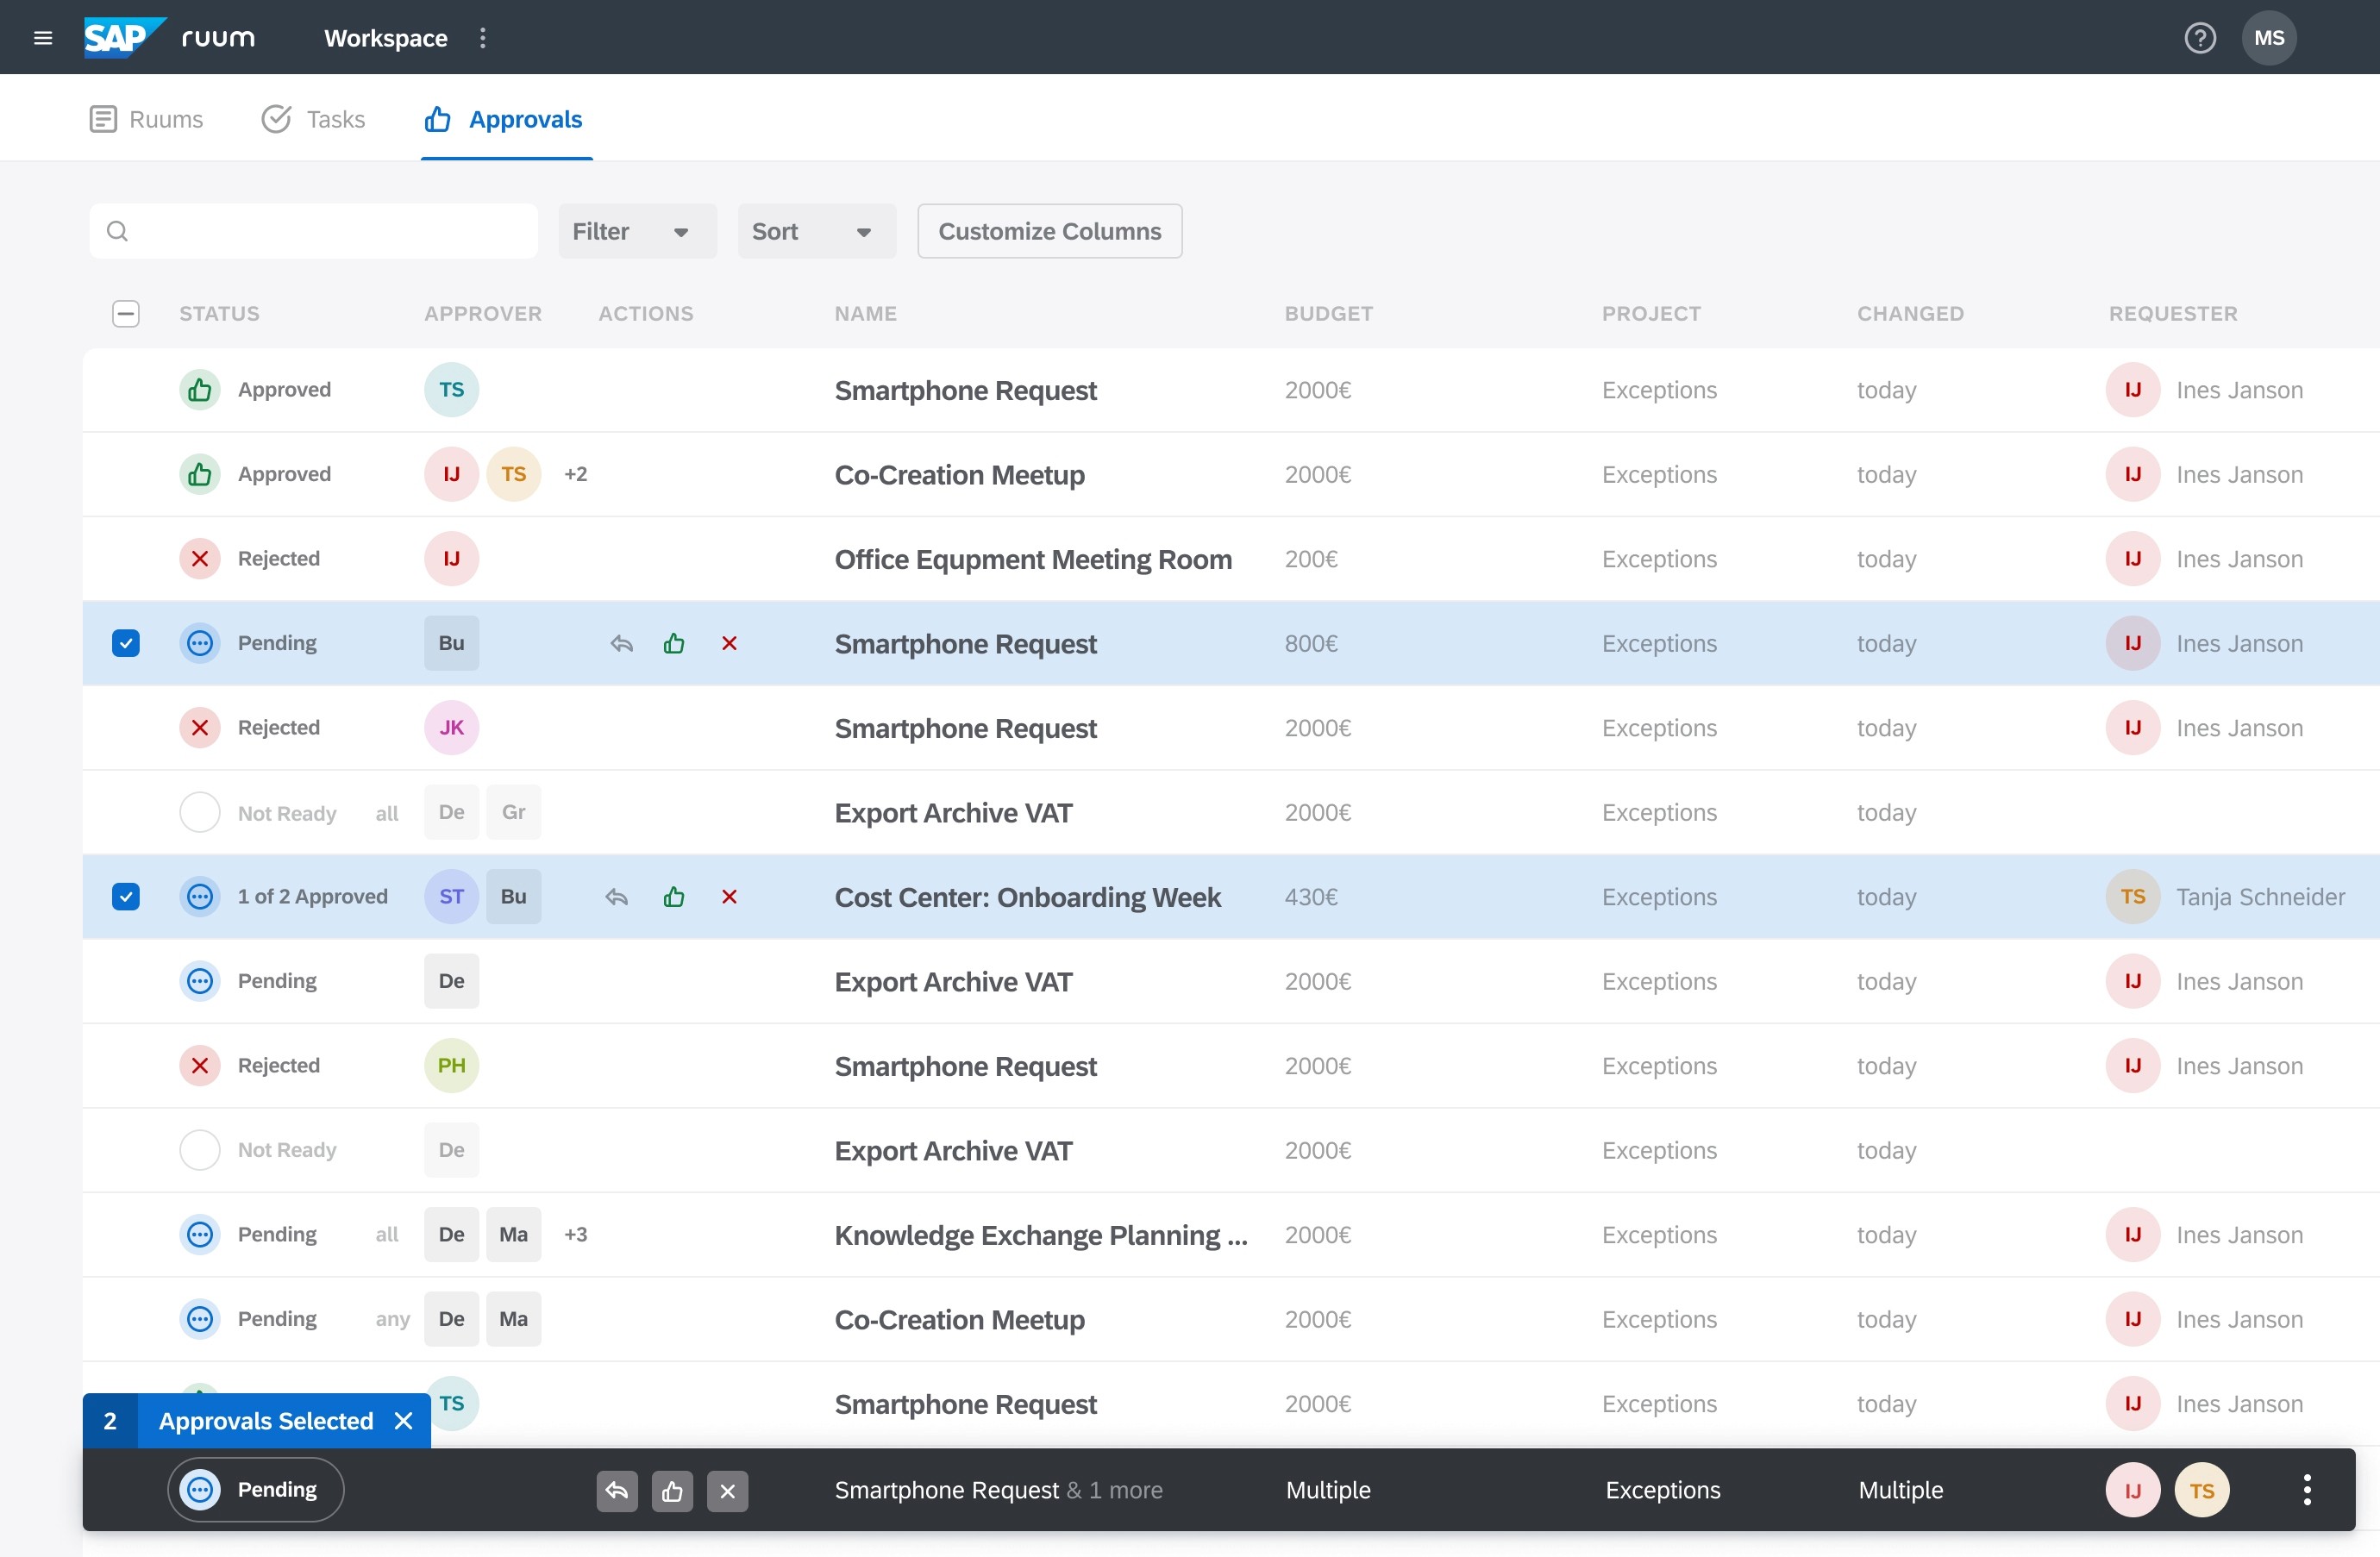Click the reply arrow for Cost Center row
Image resolution: width=2380 pixels, height=1557 pixels.
[x=617, y=897]
